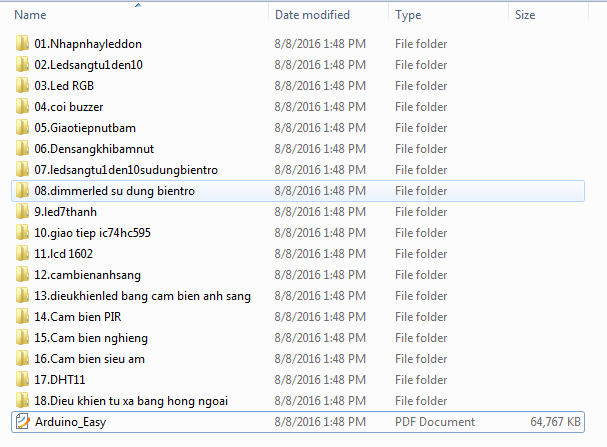Click folder icon of 13.dieukhienled bang cam bien anh sang

(22, 296)
